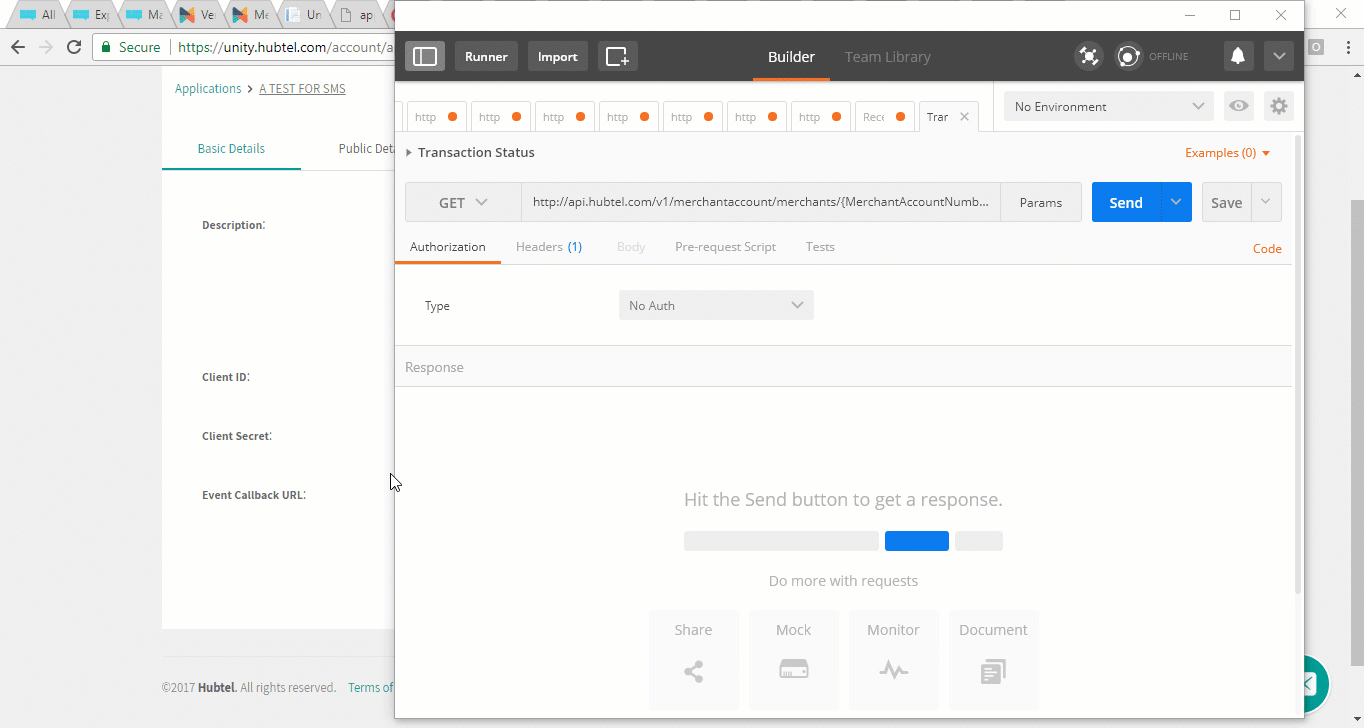This screenshot has height=728, width=1364.
Task: Open the No Auth type dropdown
Action: [x=716, y=305]
